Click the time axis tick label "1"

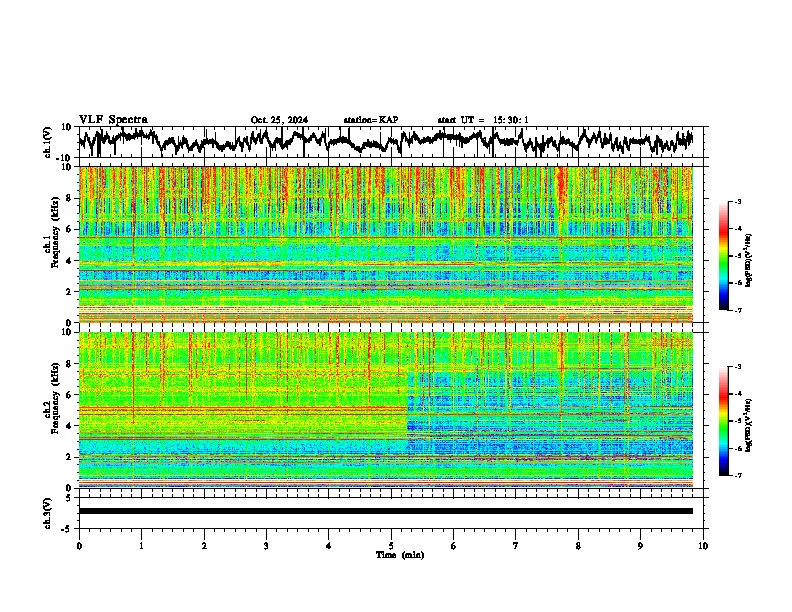[141, 546]
